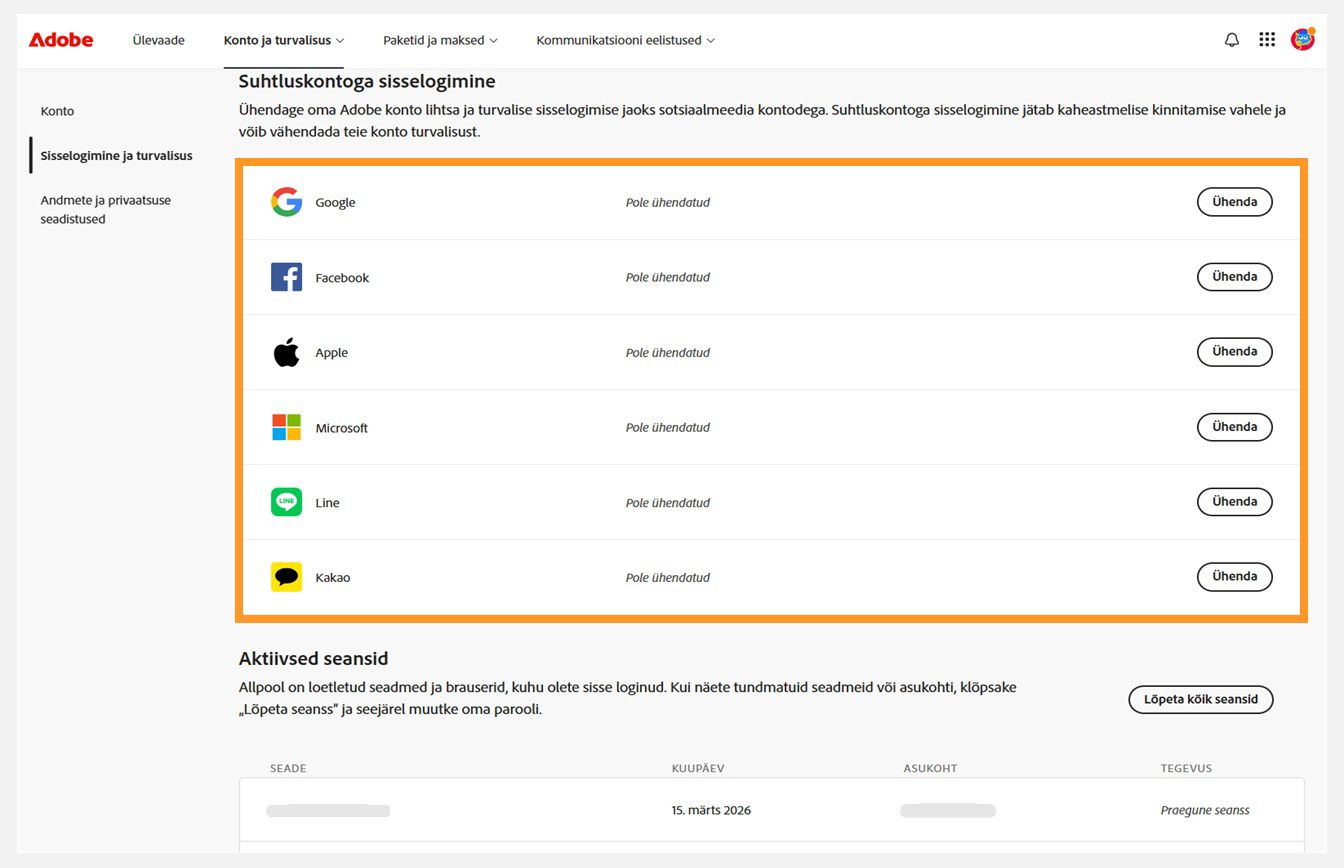Expand the Konto ja turvalisus dropdown
Screen dimensions: 1344x868
(x=284, y=40)
